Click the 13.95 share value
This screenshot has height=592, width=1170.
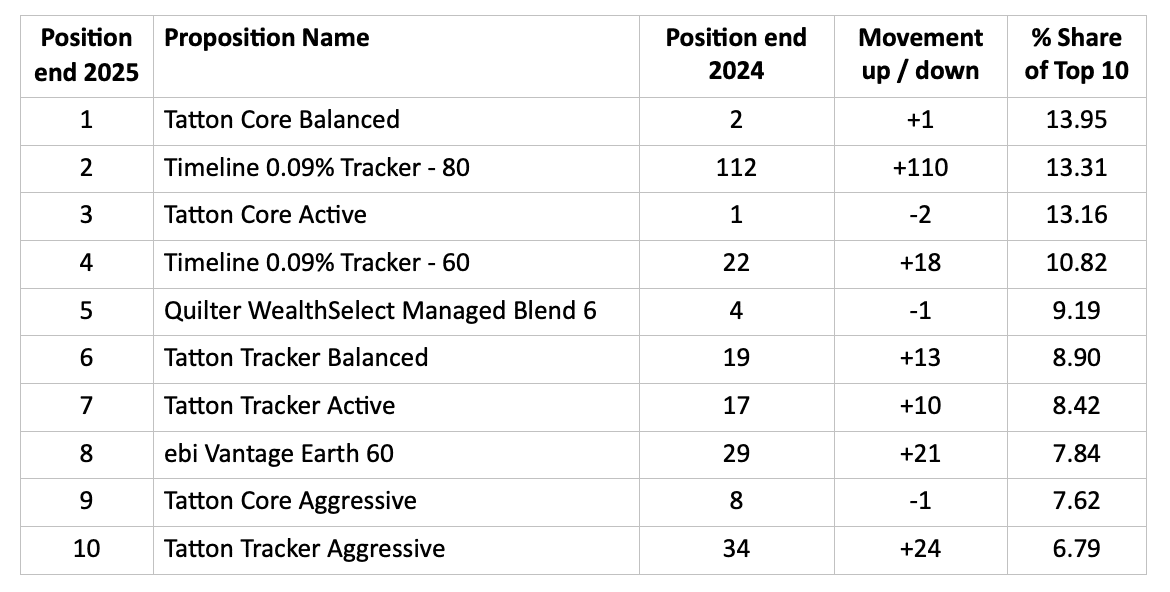[x=1077, y=119]
